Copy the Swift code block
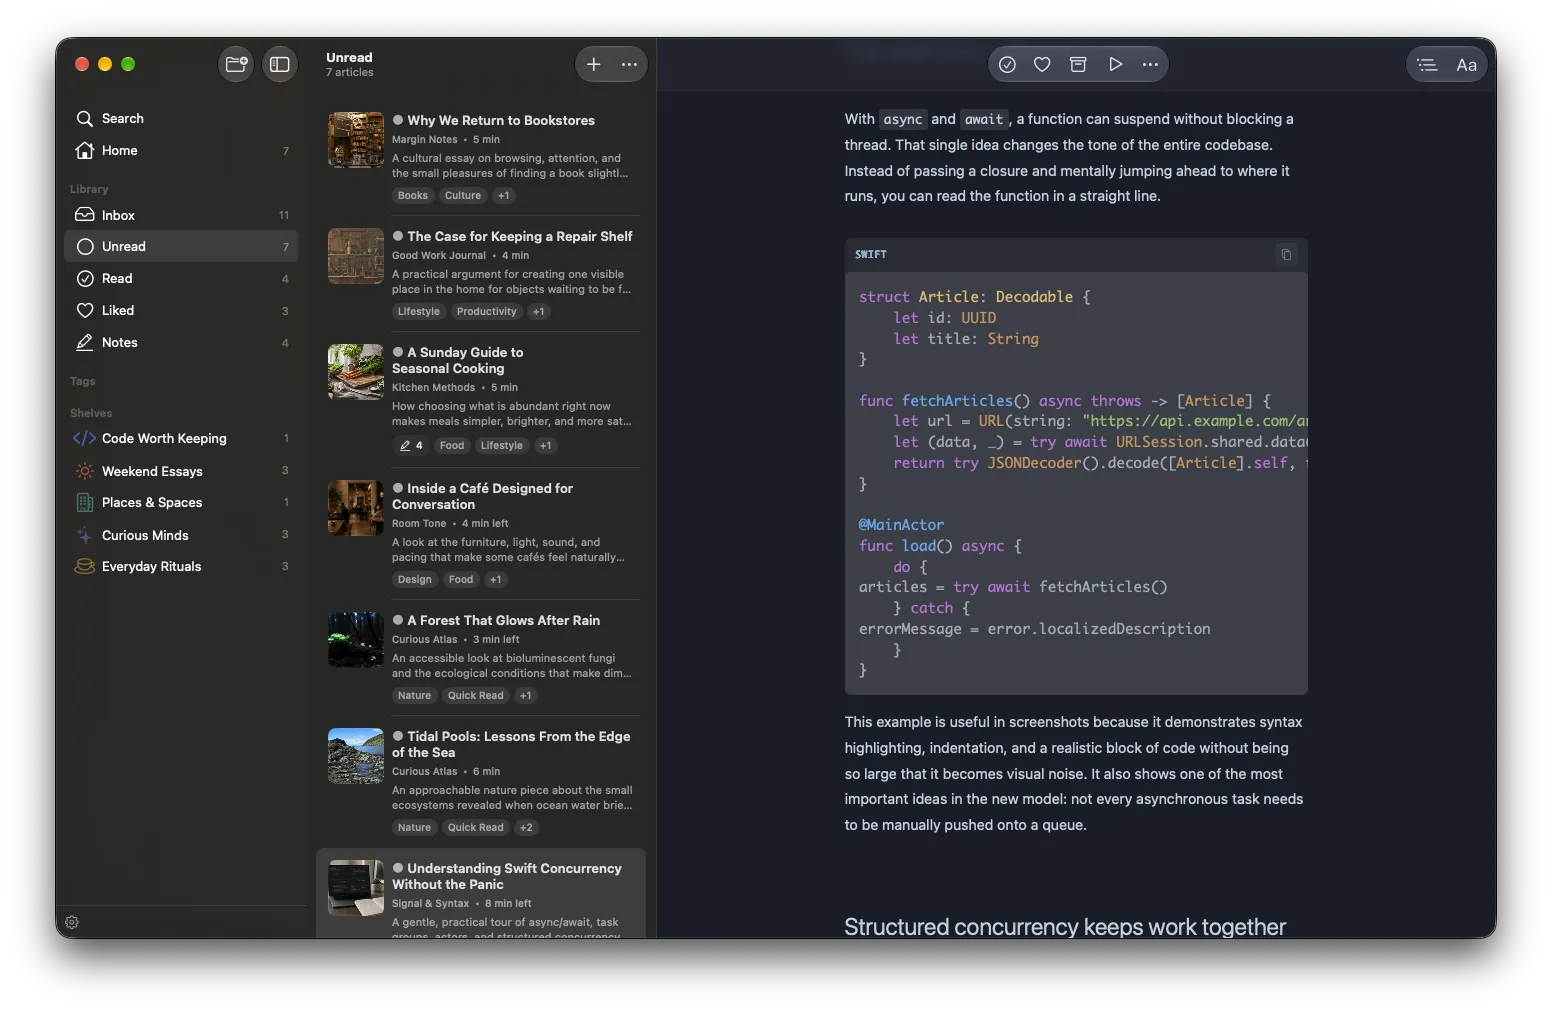 pos(1286,254)
